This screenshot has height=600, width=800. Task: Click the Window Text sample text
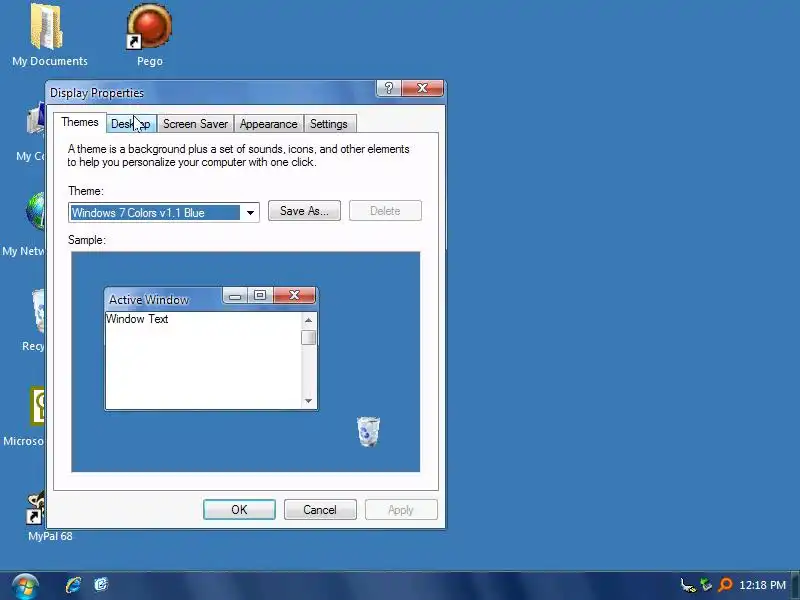137,319
